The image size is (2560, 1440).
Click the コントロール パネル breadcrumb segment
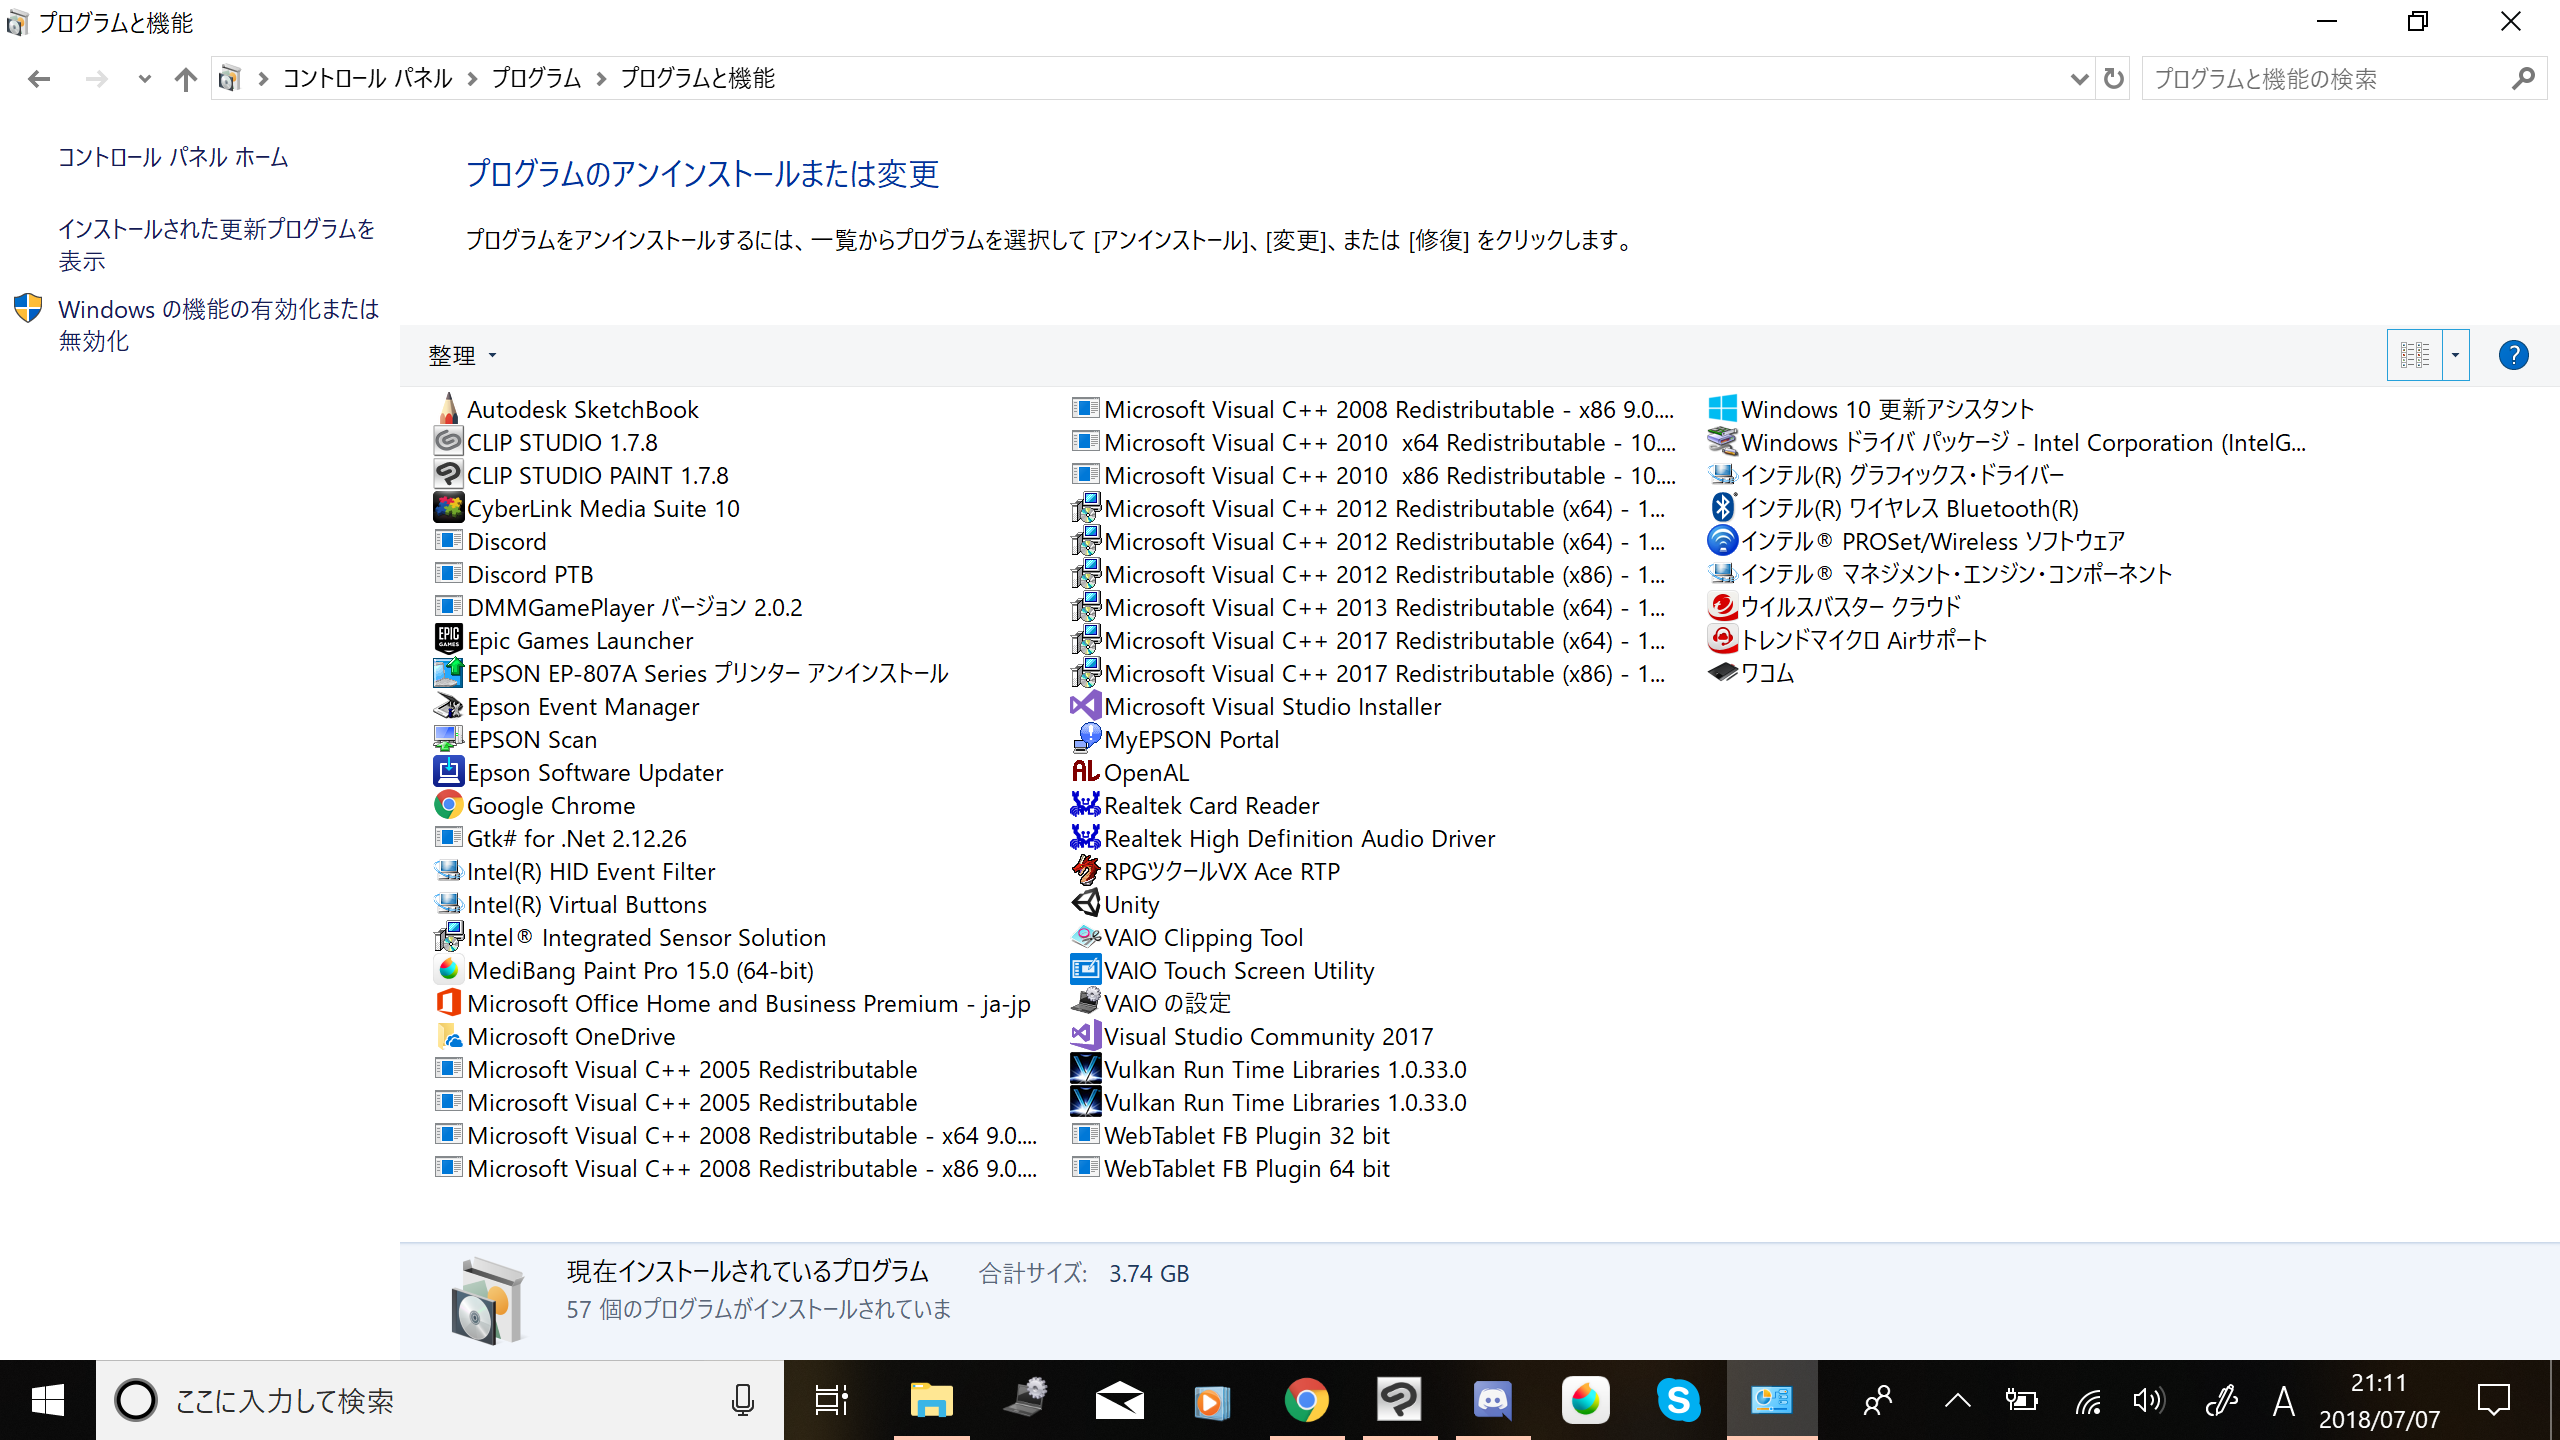click(367, 78)
